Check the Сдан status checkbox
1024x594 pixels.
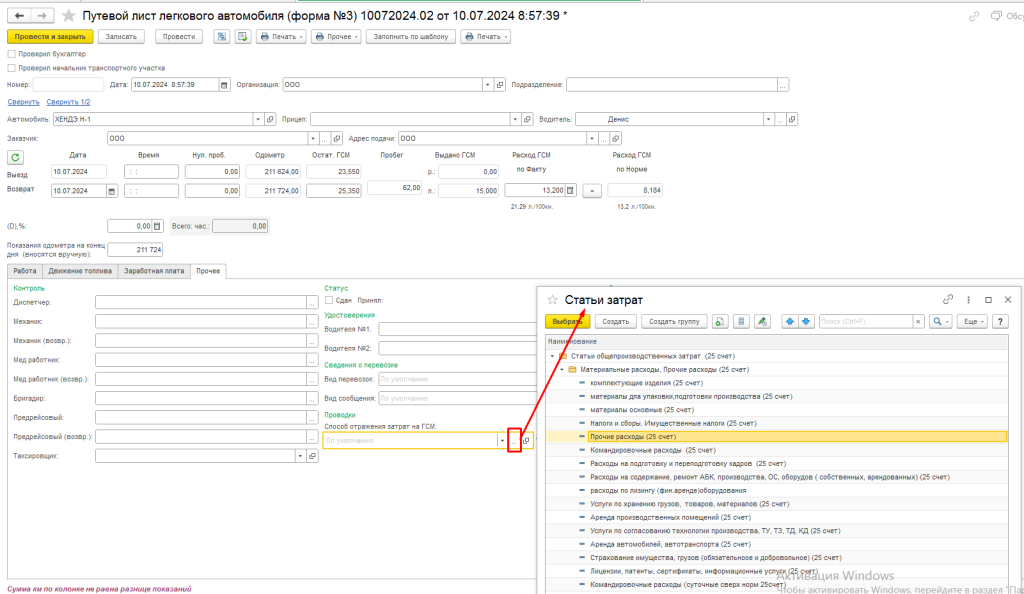coord(328,300)
